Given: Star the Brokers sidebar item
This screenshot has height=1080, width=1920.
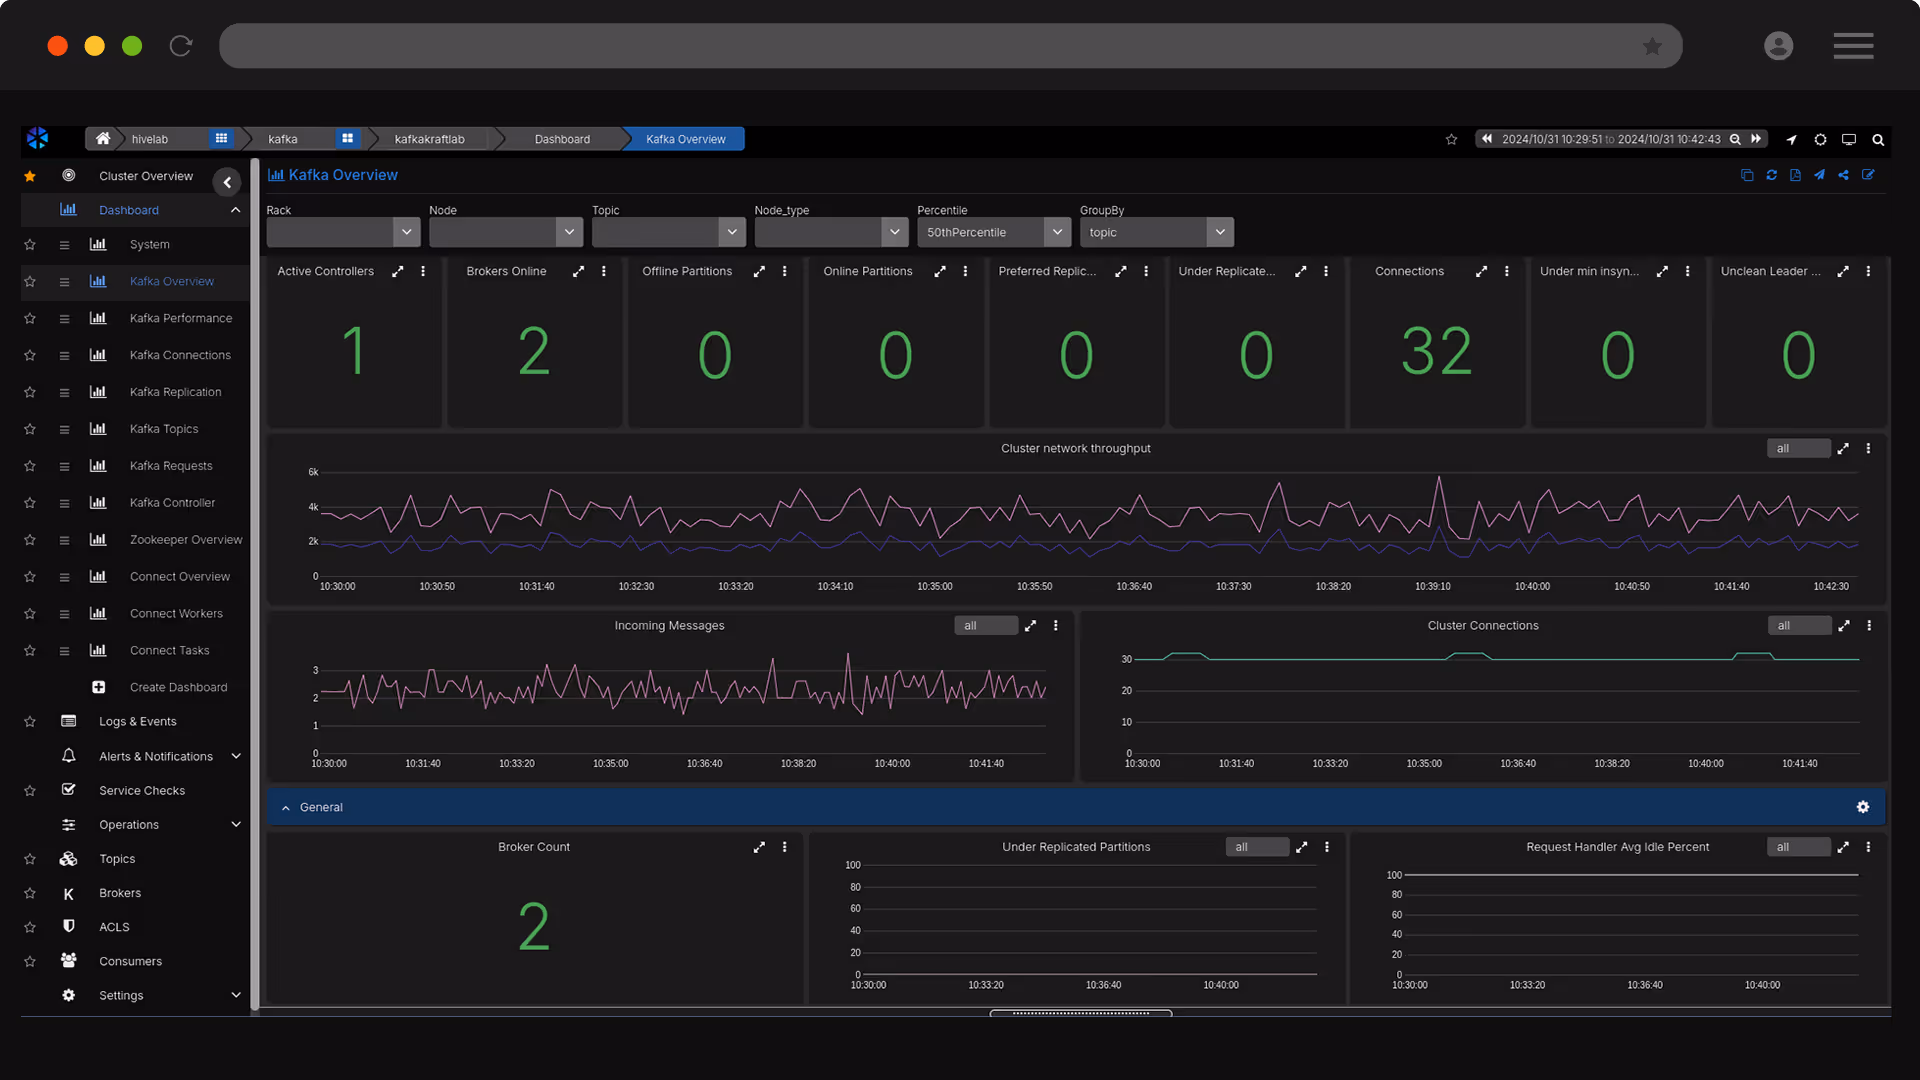Looking at the screenshot, I should (x=30, y=893).
